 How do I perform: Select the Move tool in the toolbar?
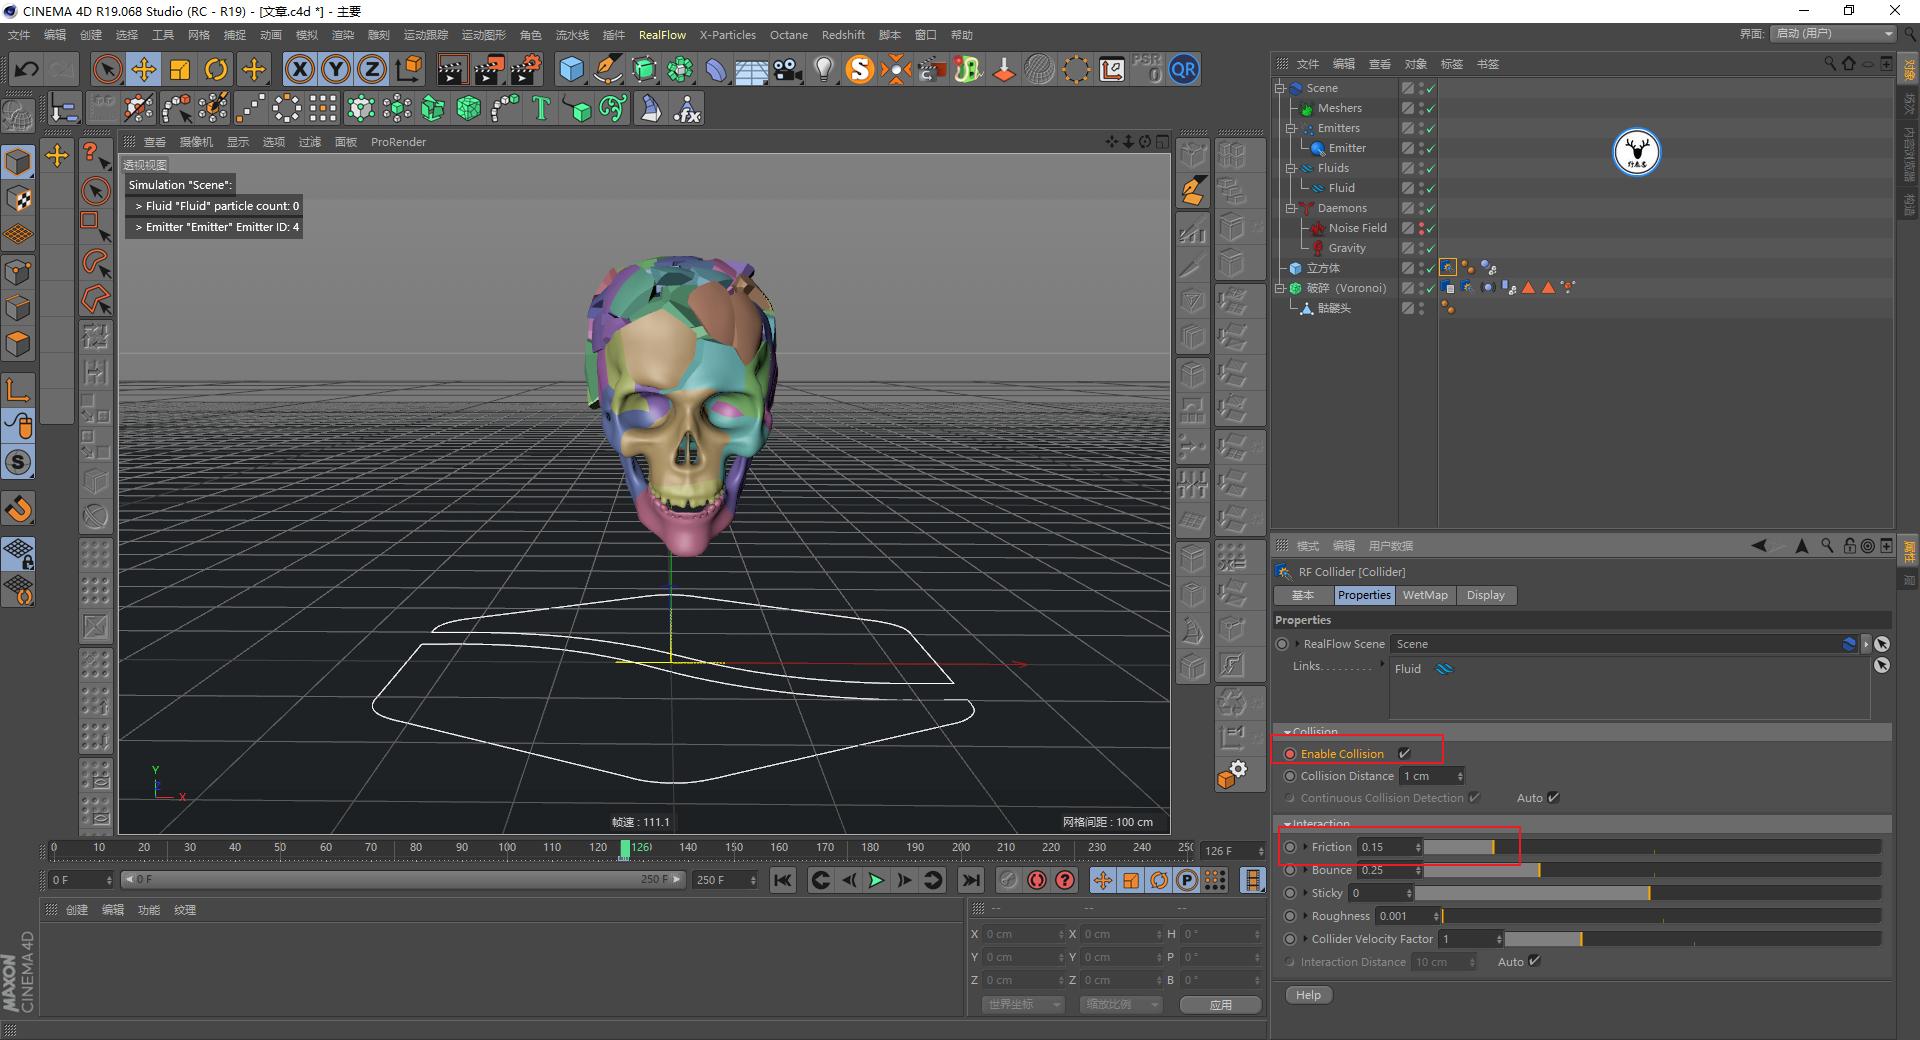tap(144, 69)
